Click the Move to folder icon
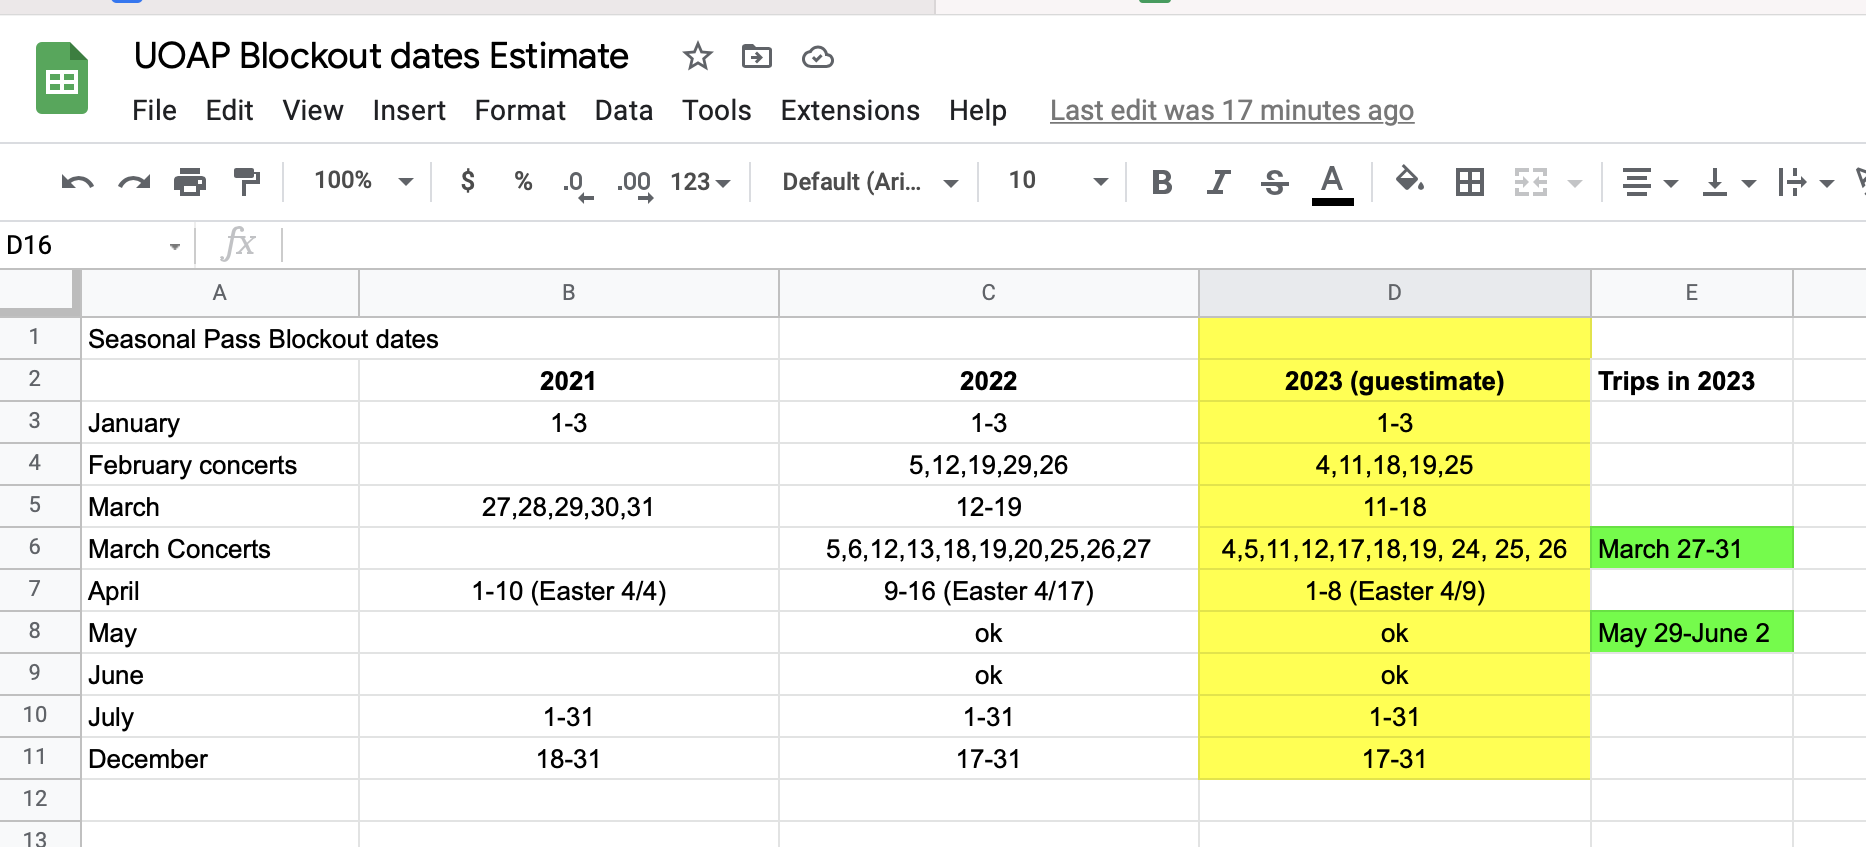This screenshot has width=1866, height=847. click(x=757, y=57)
